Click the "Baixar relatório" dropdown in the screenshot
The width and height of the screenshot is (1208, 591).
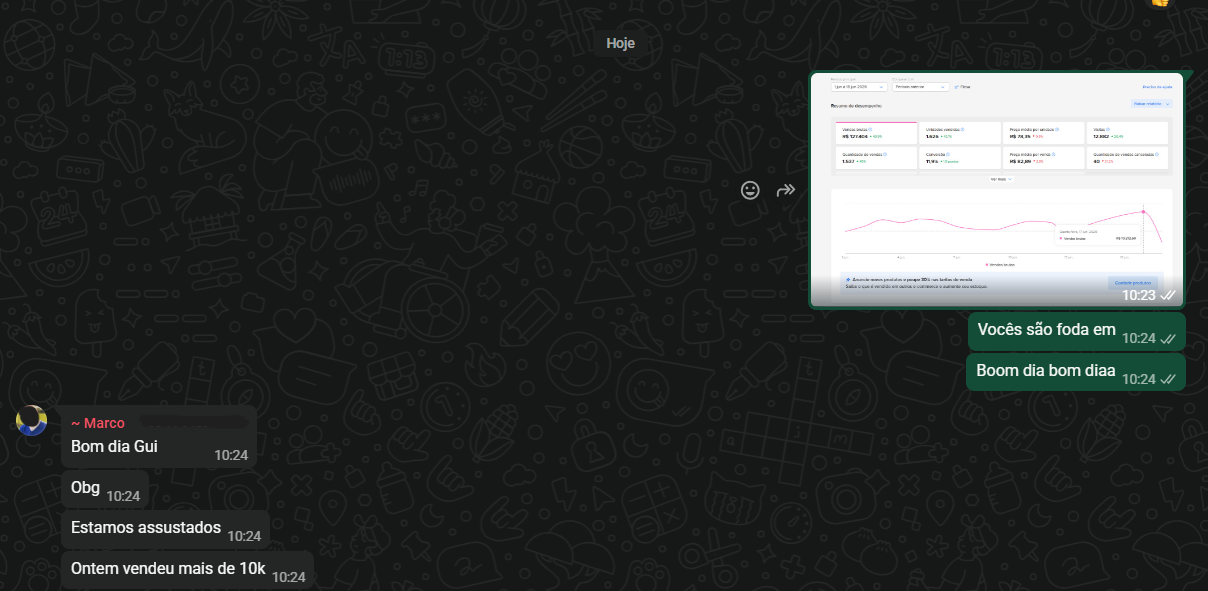point(1150,103)
